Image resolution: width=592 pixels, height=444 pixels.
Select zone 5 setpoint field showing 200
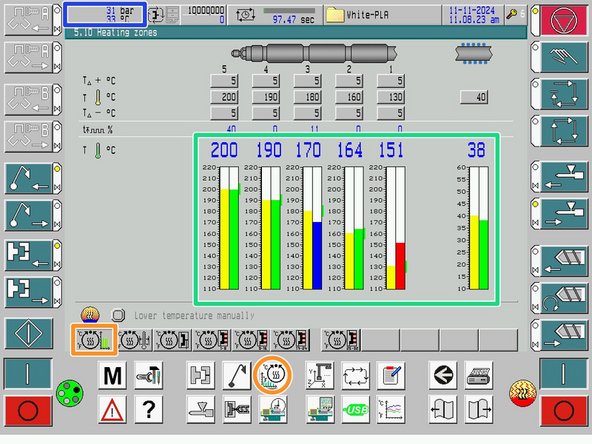point(224,97)
